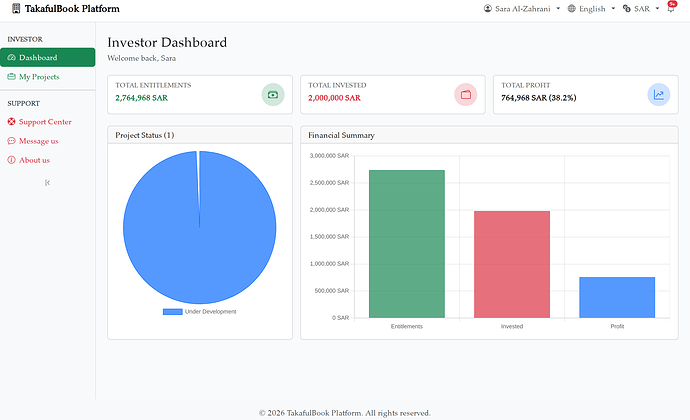The width and height of the screenshot is (690, 420).
Task: Click the Financial Summary header
Action: coord(341,135)
